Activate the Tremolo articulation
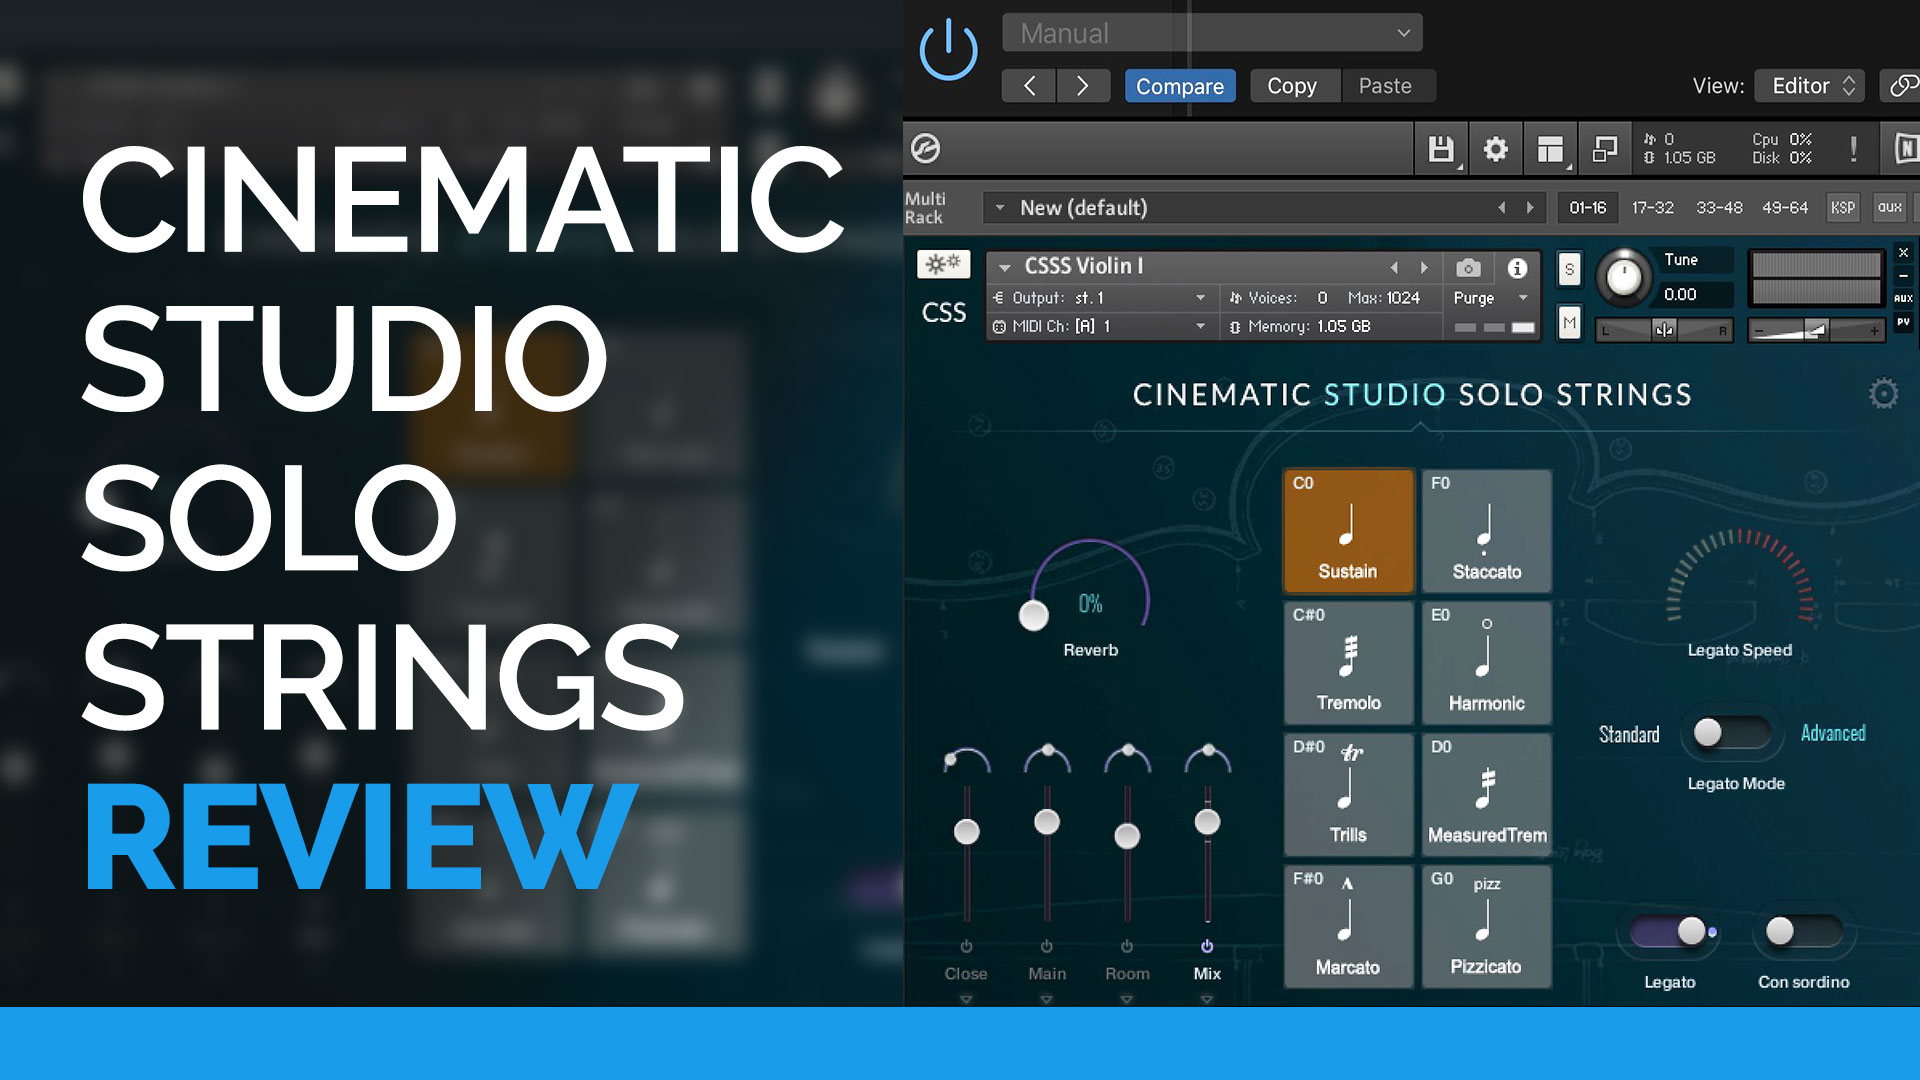 click(x=1347, y=662)
